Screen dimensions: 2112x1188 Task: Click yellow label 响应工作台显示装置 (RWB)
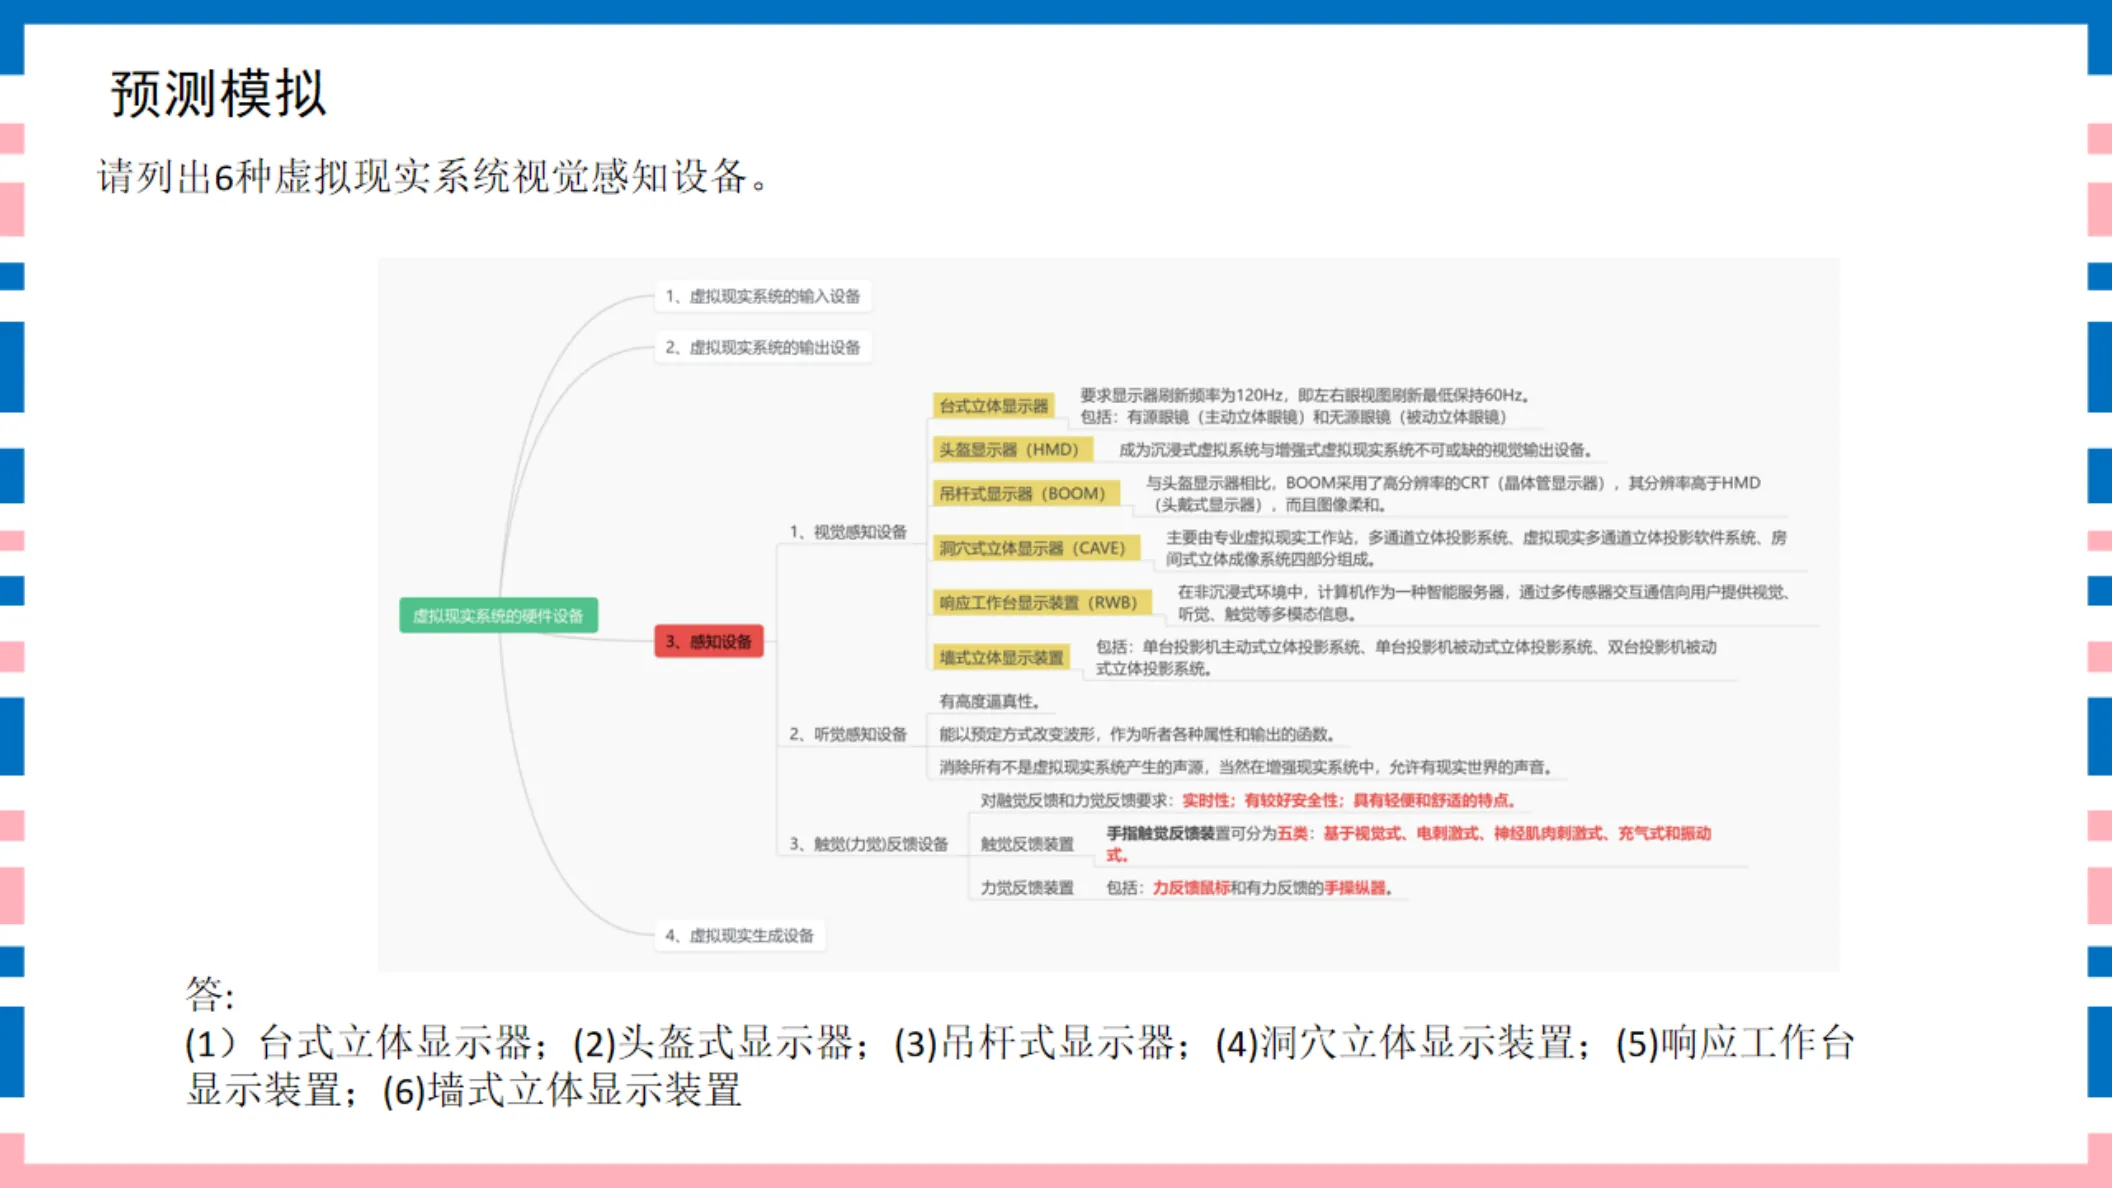tap(1040, 602)
